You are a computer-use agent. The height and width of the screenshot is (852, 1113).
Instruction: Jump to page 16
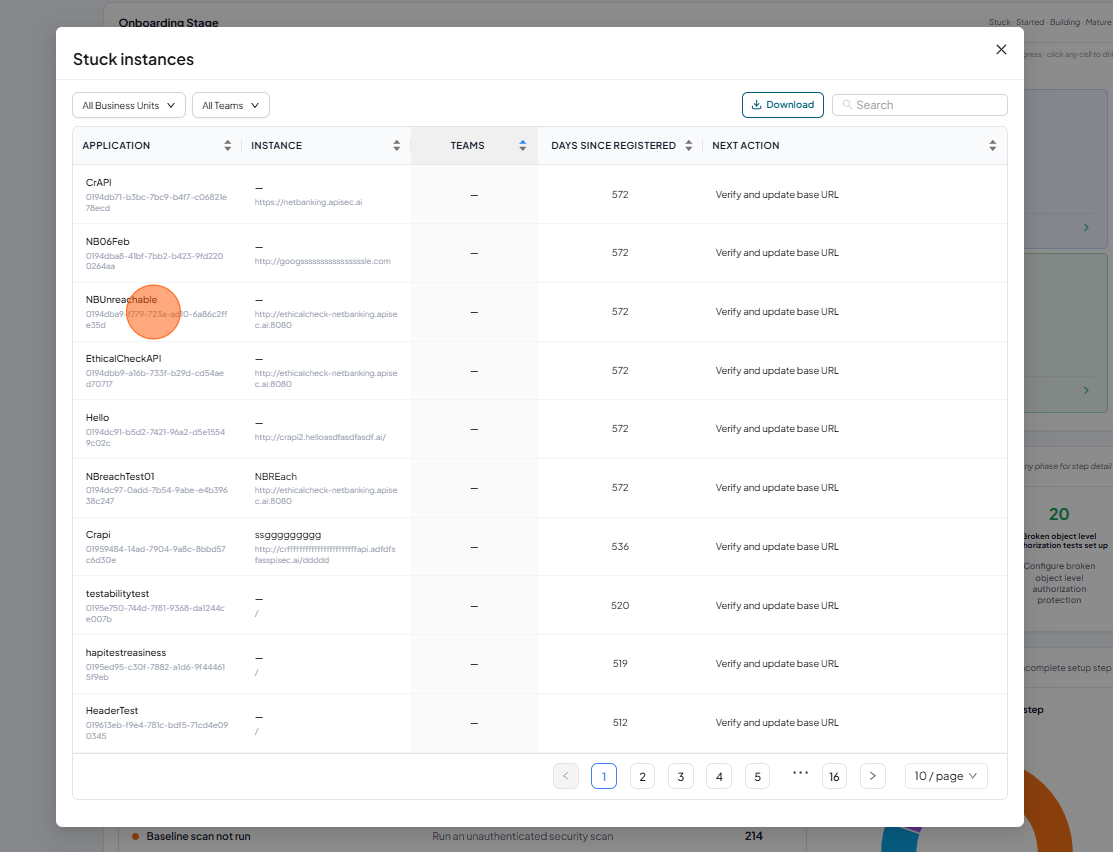[834, 776]
